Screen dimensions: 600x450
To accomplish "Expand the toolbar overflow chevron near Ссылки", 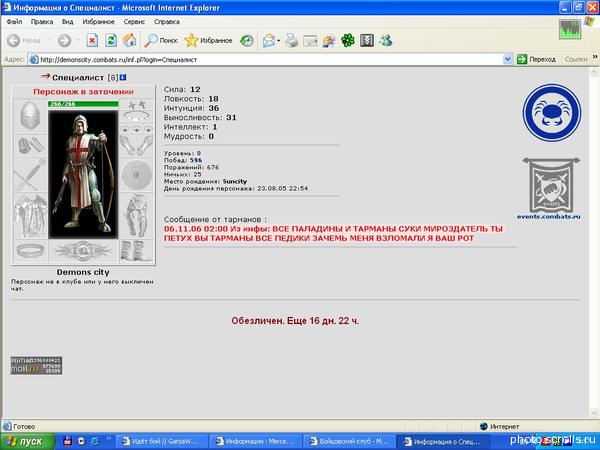I will point(595,57).
